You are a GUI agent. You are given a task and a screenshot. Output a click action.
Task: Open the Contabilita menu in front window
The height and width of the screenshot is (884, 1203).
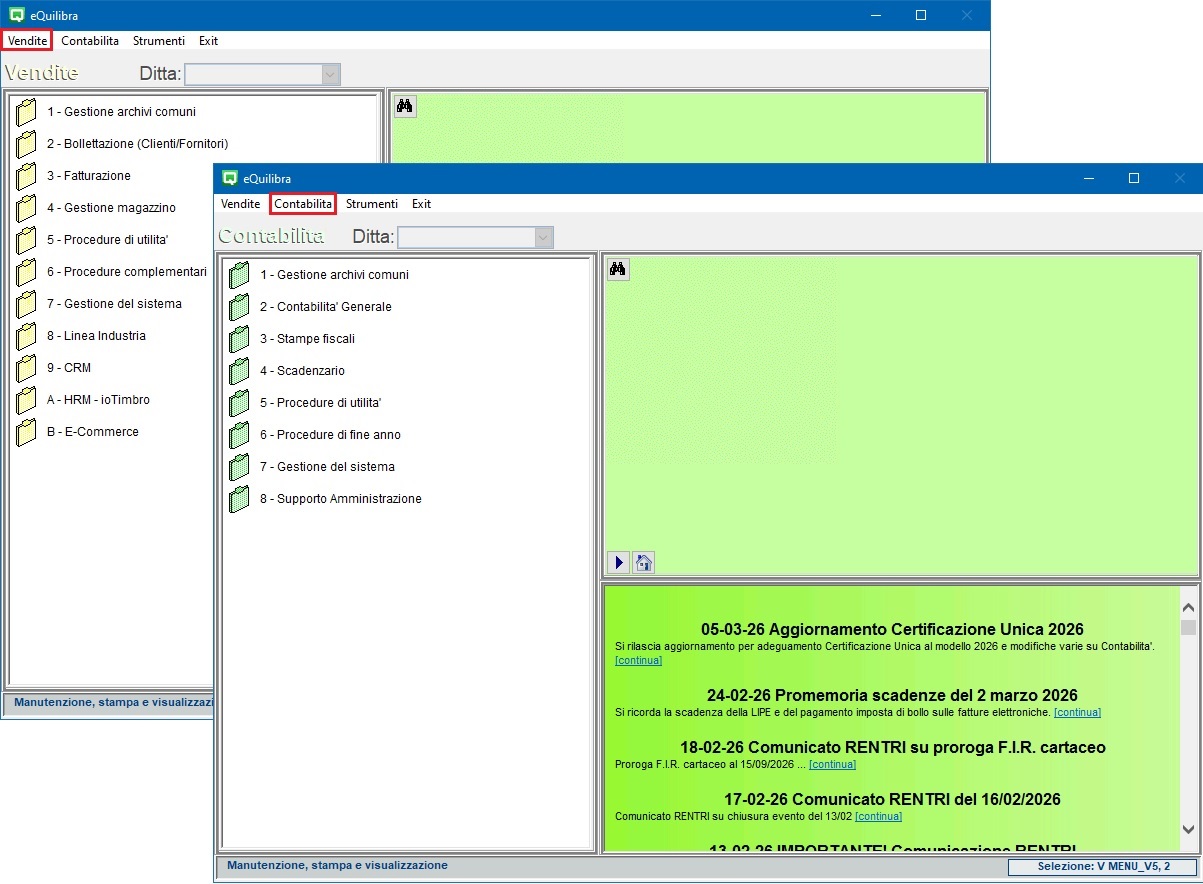303,204
